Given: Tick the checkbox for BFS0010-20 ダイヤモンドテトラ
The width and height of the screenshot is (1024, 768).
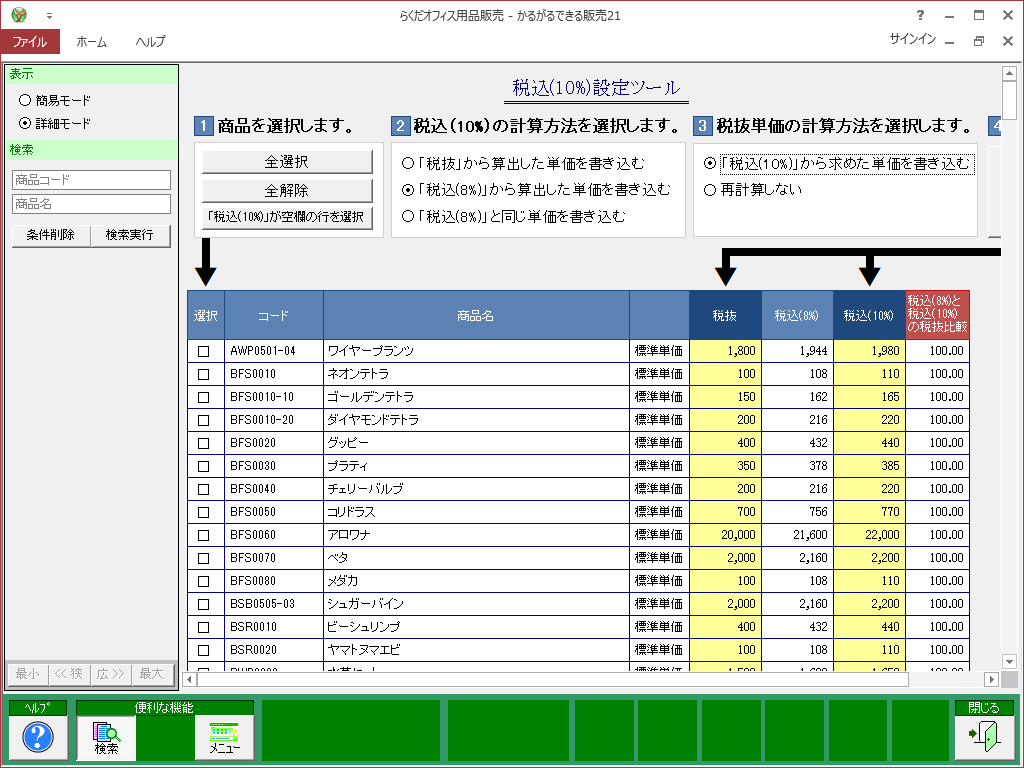Looking at the screenshot, I should 204,420.
